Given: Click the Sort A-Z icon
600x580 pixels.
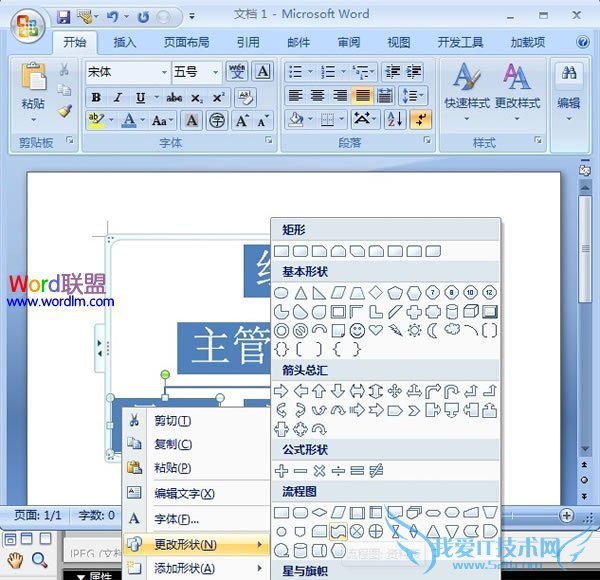Looking at the screenshot, I should [x=395, y=119].
